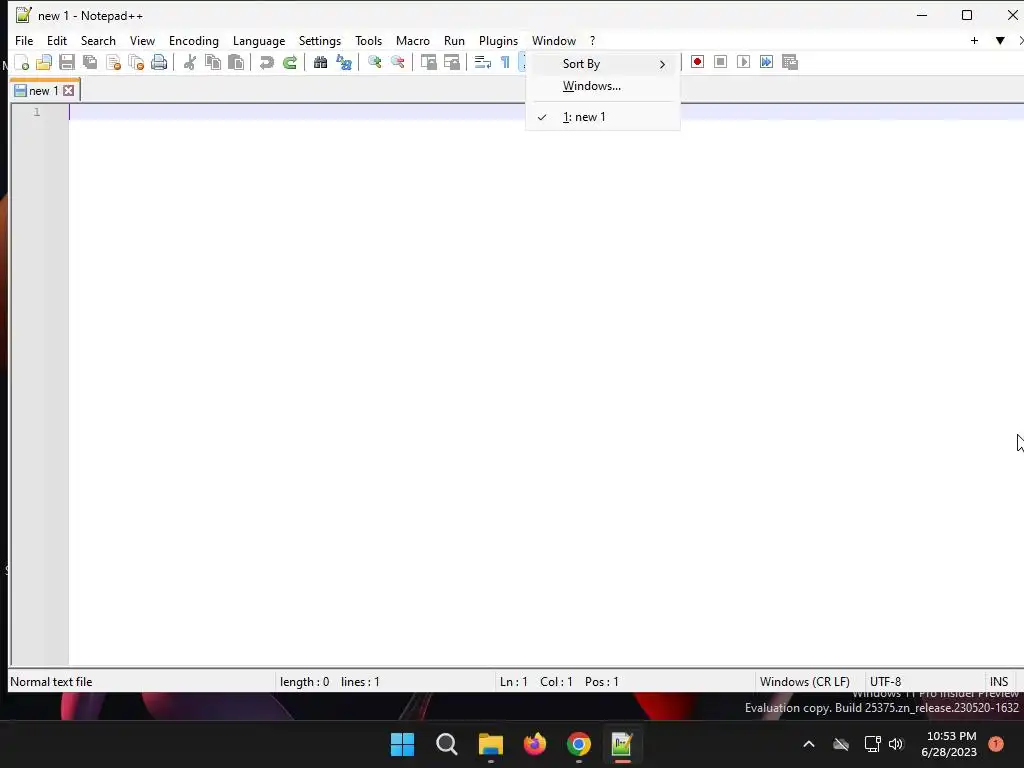
Task: Choose Windows... from the Window menu
Action: tap(602, 86)
